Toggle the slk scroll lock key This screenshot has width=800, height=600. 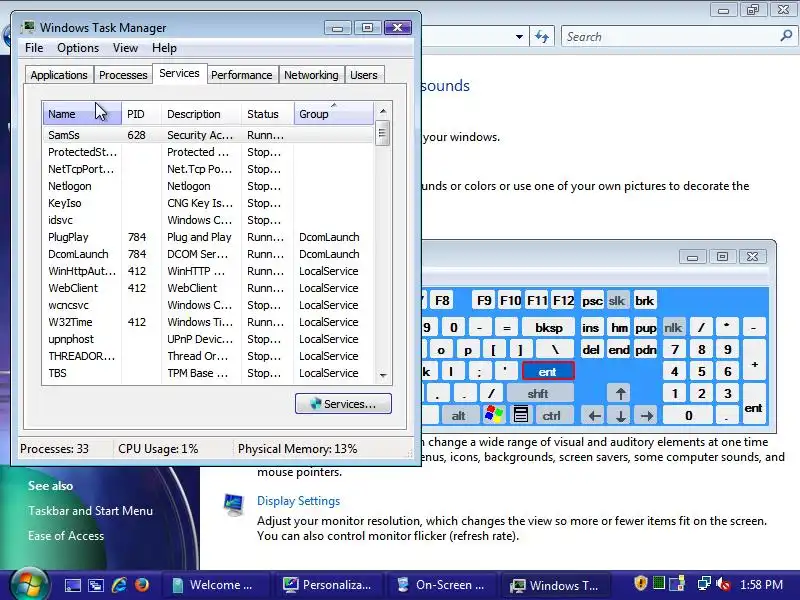coord(616,301)
